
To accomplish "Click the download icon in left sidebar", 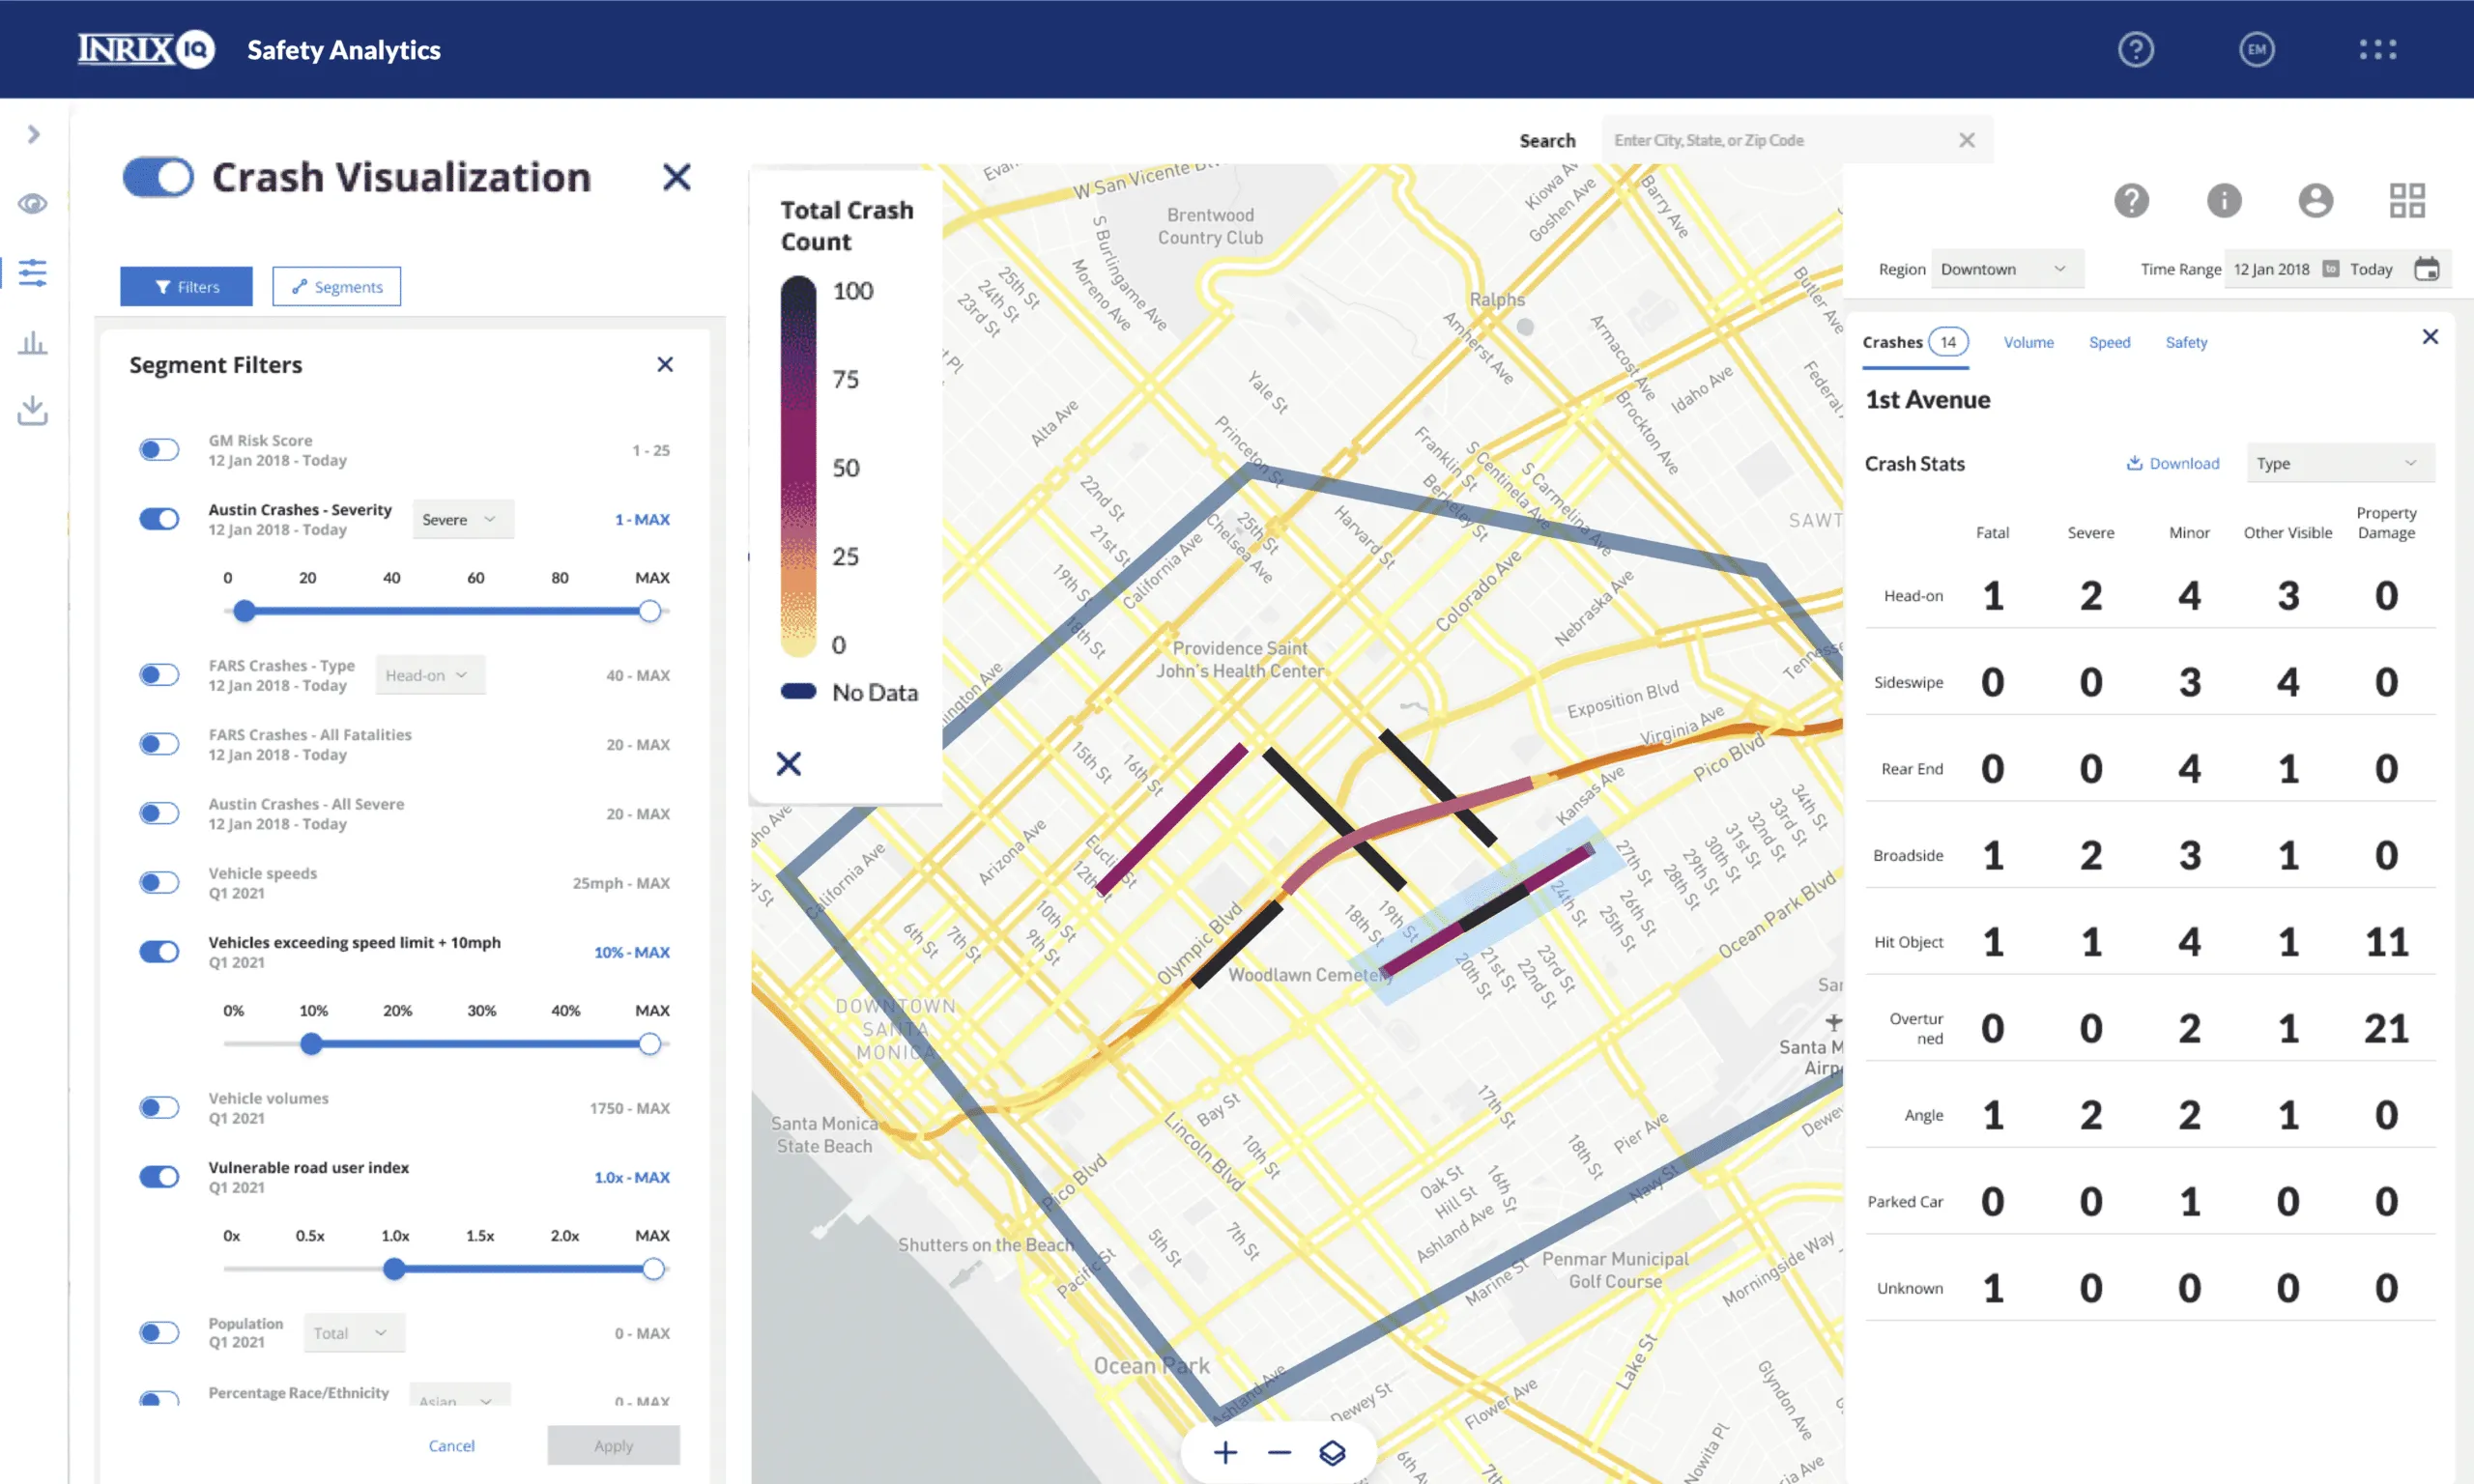I will tap(32, 410).
